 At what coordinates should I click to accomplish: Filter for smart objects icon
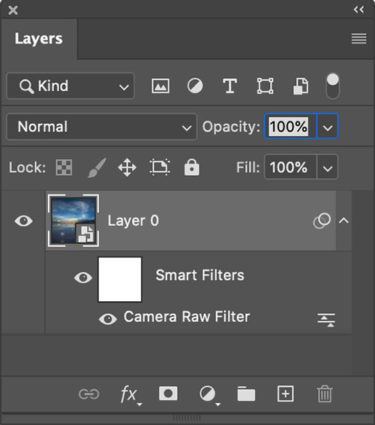coord(300,86)
